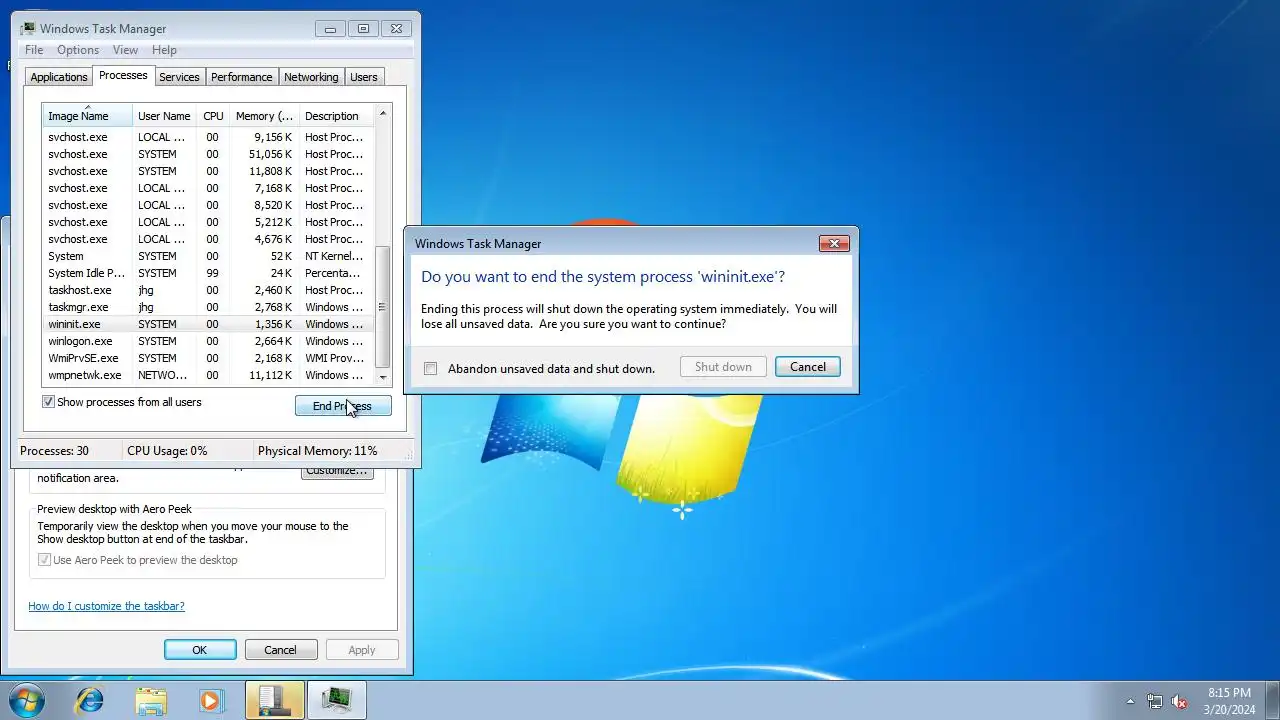Sort by the User Name column header
The image size is (1280, 720).
click(x=164, y=115)
